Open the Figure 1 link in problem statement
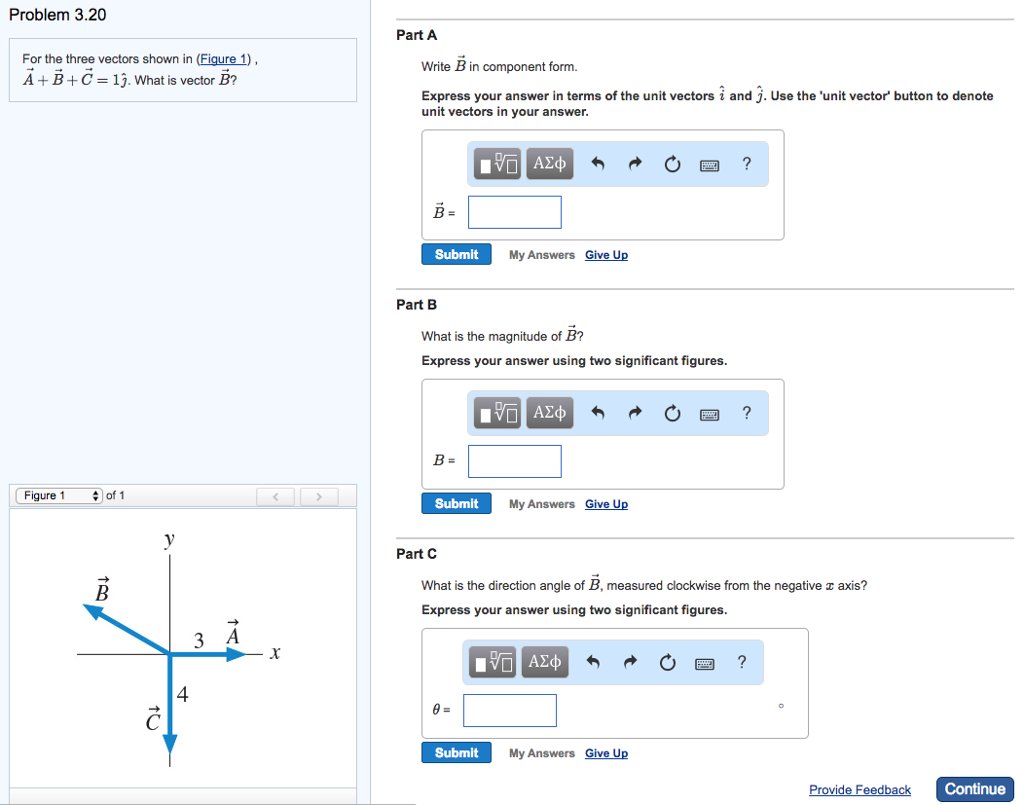Image resolution: width=1024 pixels, height=805 pixels. coord(222,58)
